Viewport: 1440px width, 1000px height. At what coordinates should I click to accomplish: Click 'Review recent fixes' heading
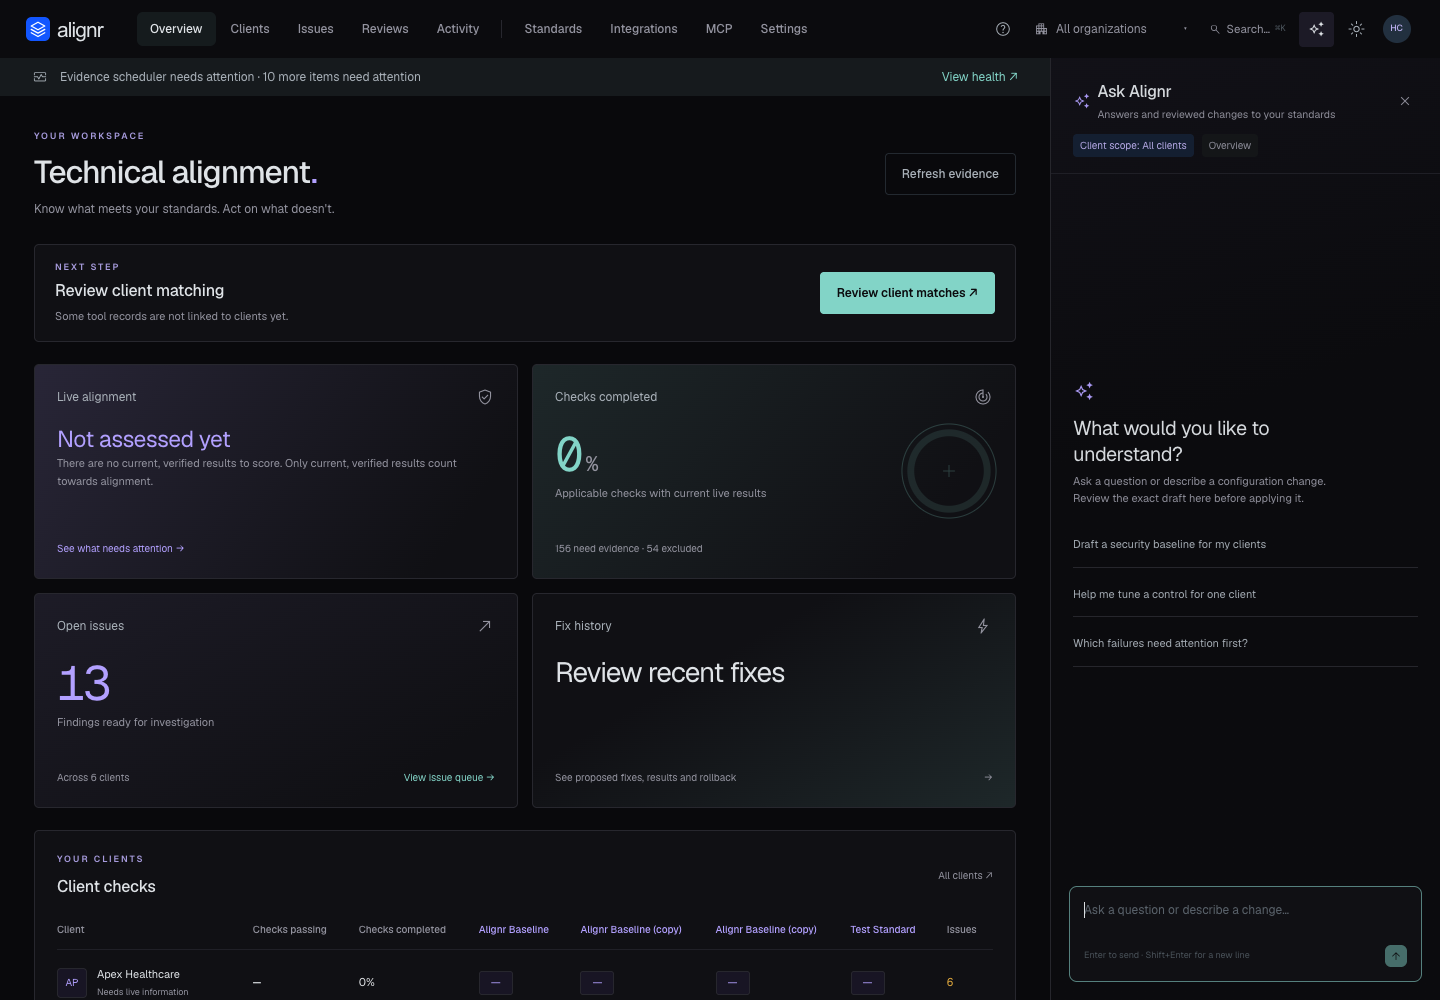[670, 673]
